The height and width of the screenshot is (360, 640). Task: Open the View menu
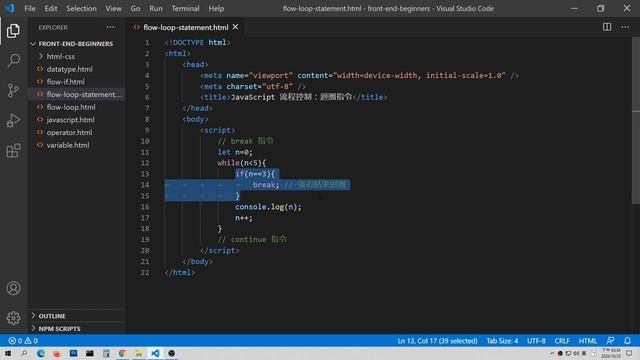point(113,8)
